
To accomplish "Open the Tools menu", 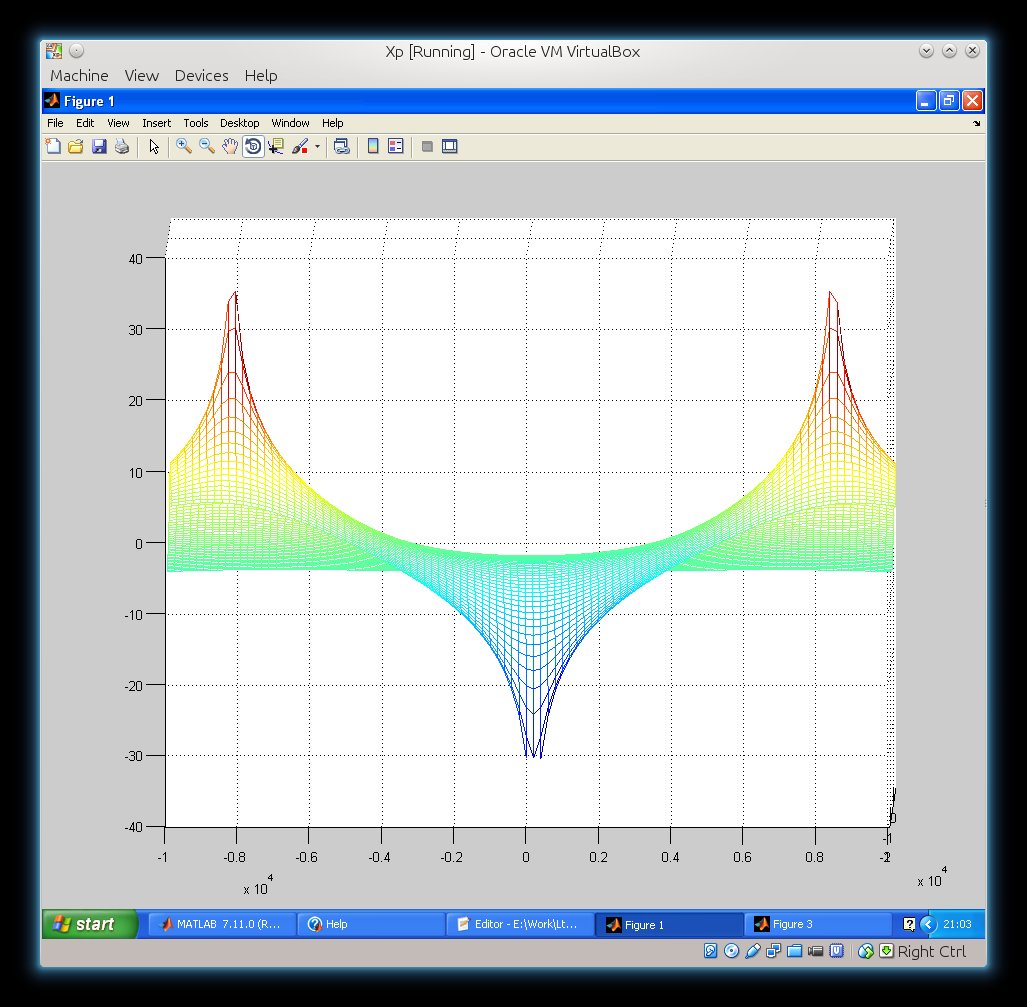I will [x=195, y=123].
